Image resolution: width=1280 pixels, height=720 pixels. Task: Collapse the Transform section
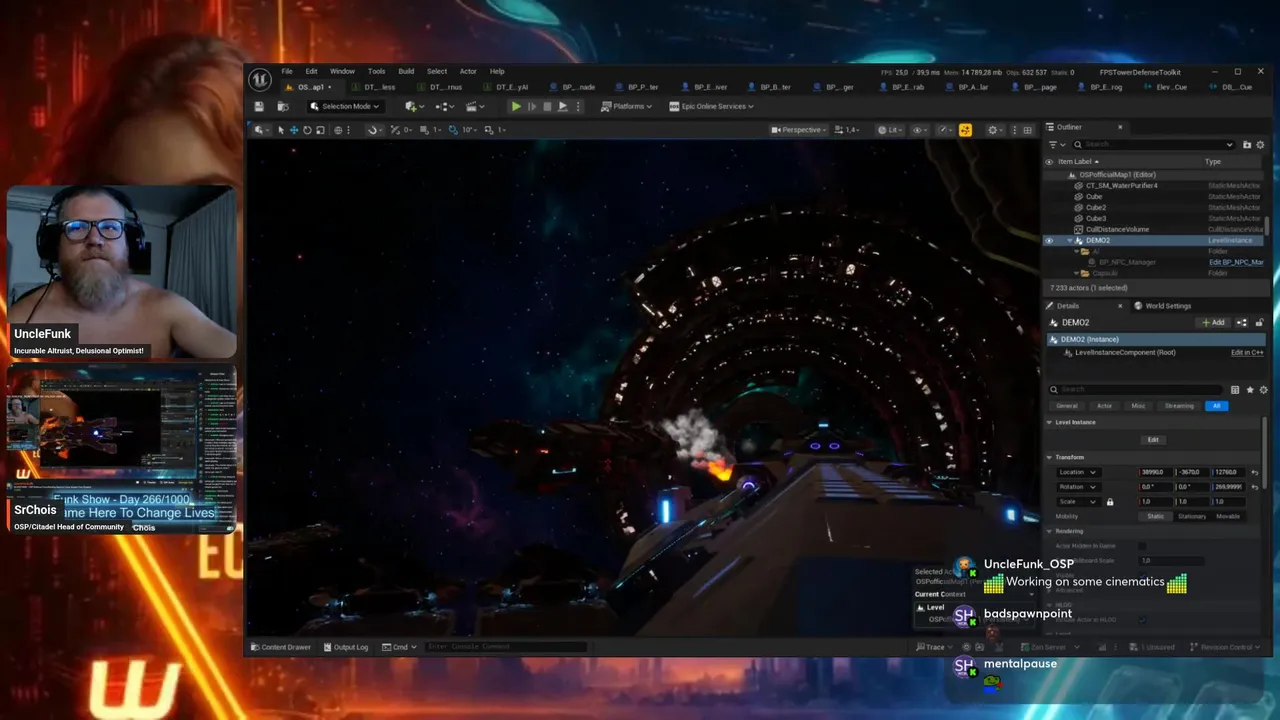click(1049, 457)
